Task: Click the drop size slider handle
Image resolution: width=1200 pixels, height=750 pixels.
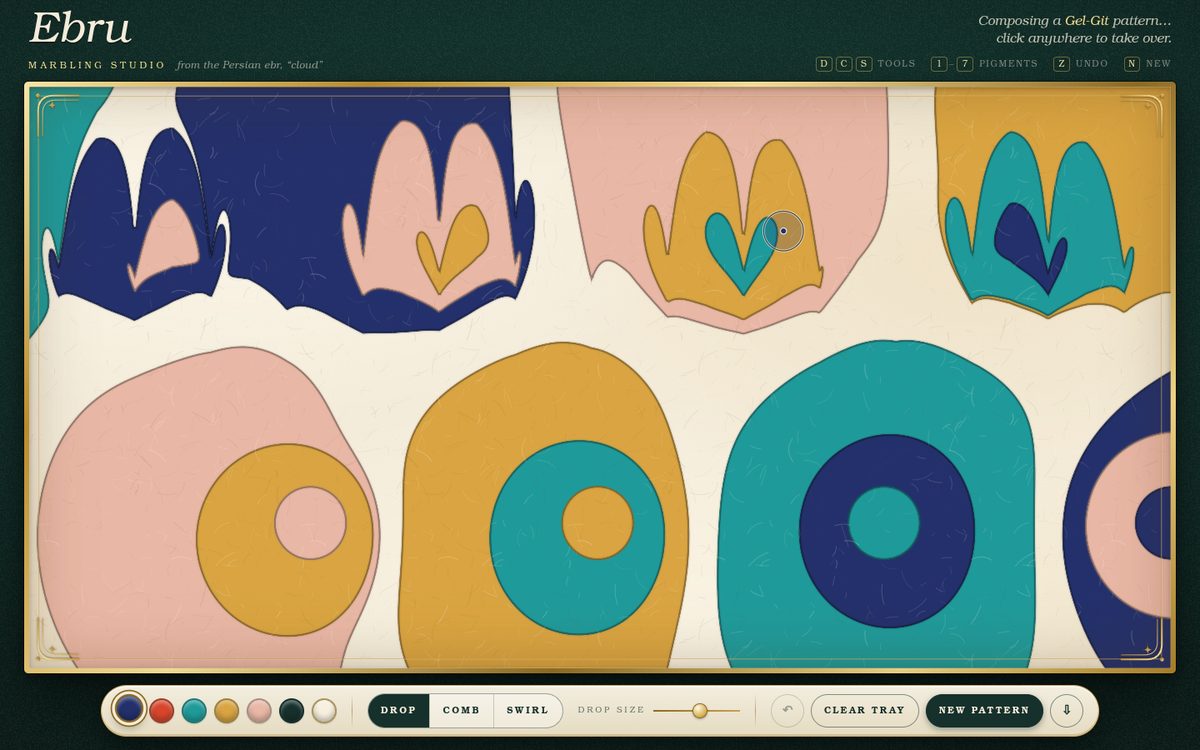Action: (700, 710)
